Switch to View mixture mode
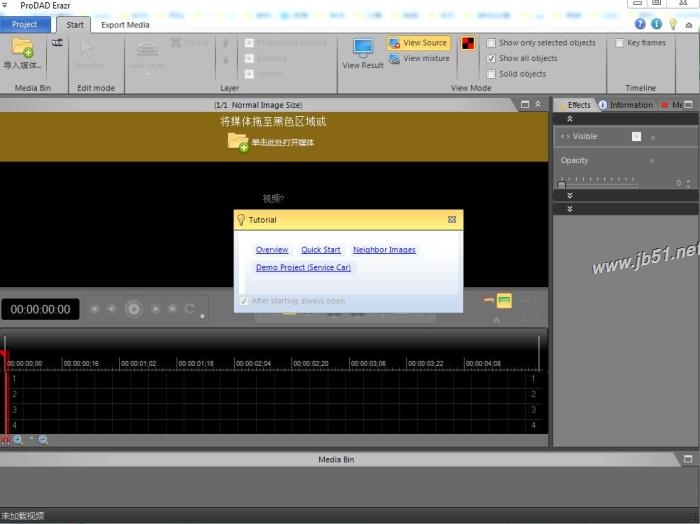 pos(420,58)
